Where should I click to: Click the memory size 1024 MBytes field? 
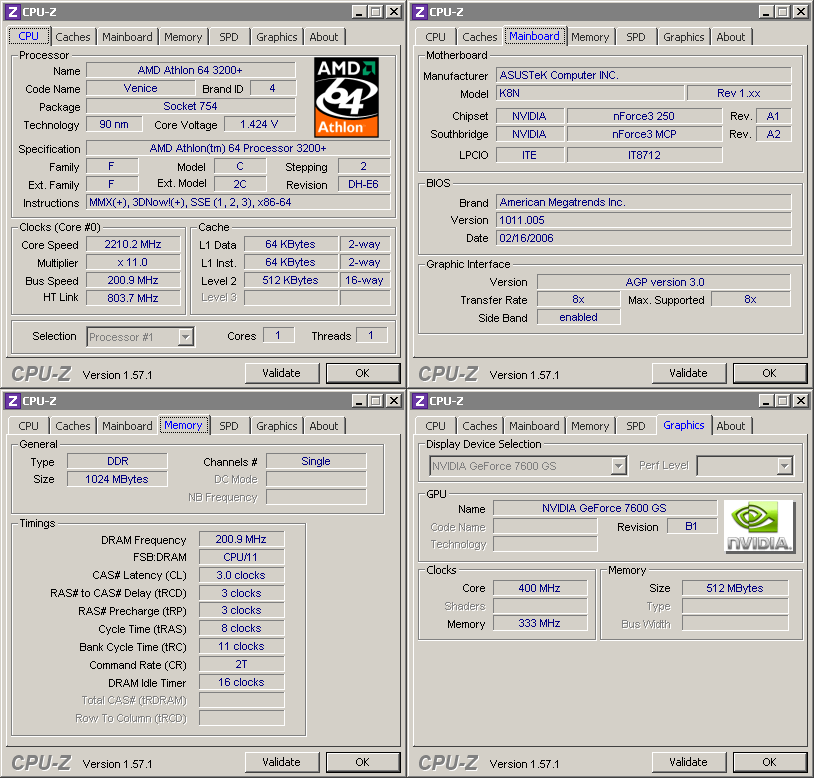click(x=117, y=479)
